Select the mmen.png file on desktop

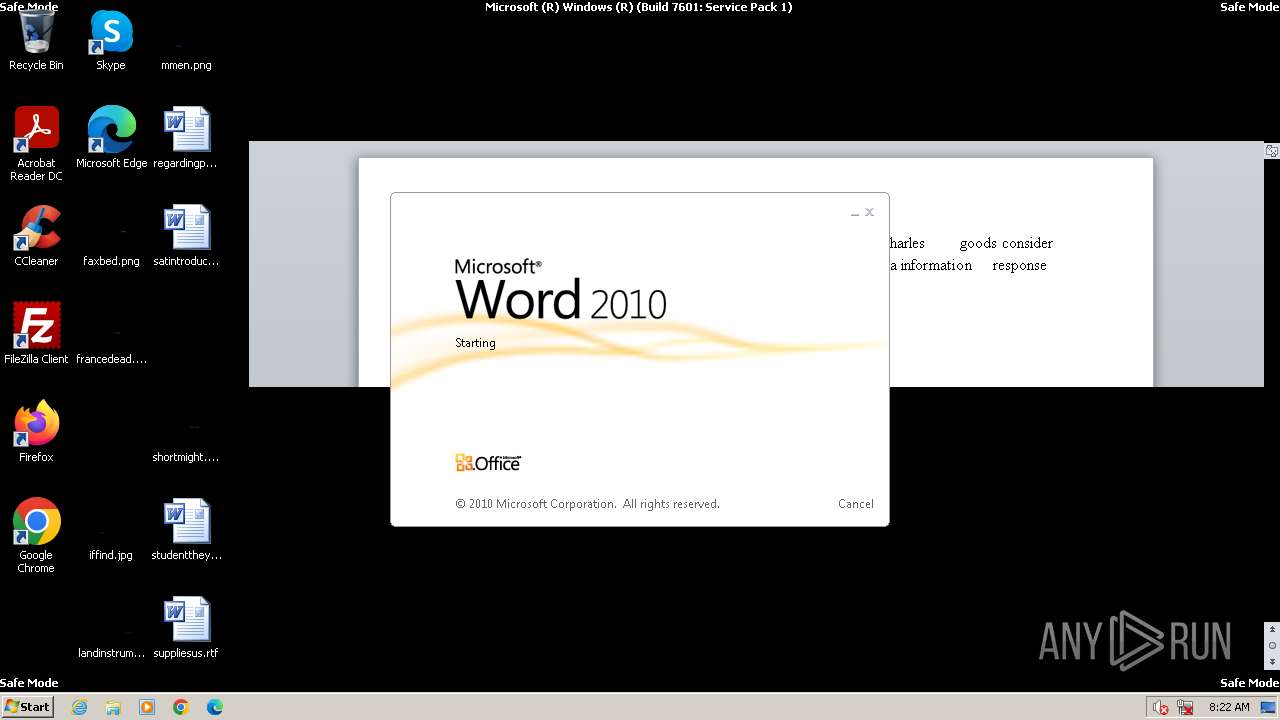pyautogui.click(x=186, y=55)
